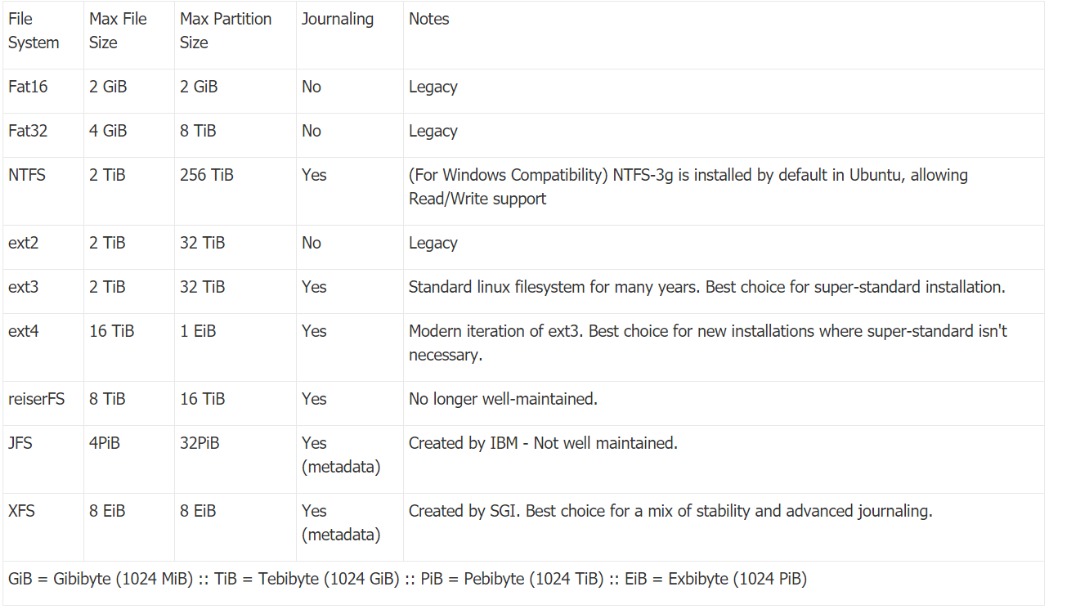Click the 256 TiB partition size cell

(206, 175)
